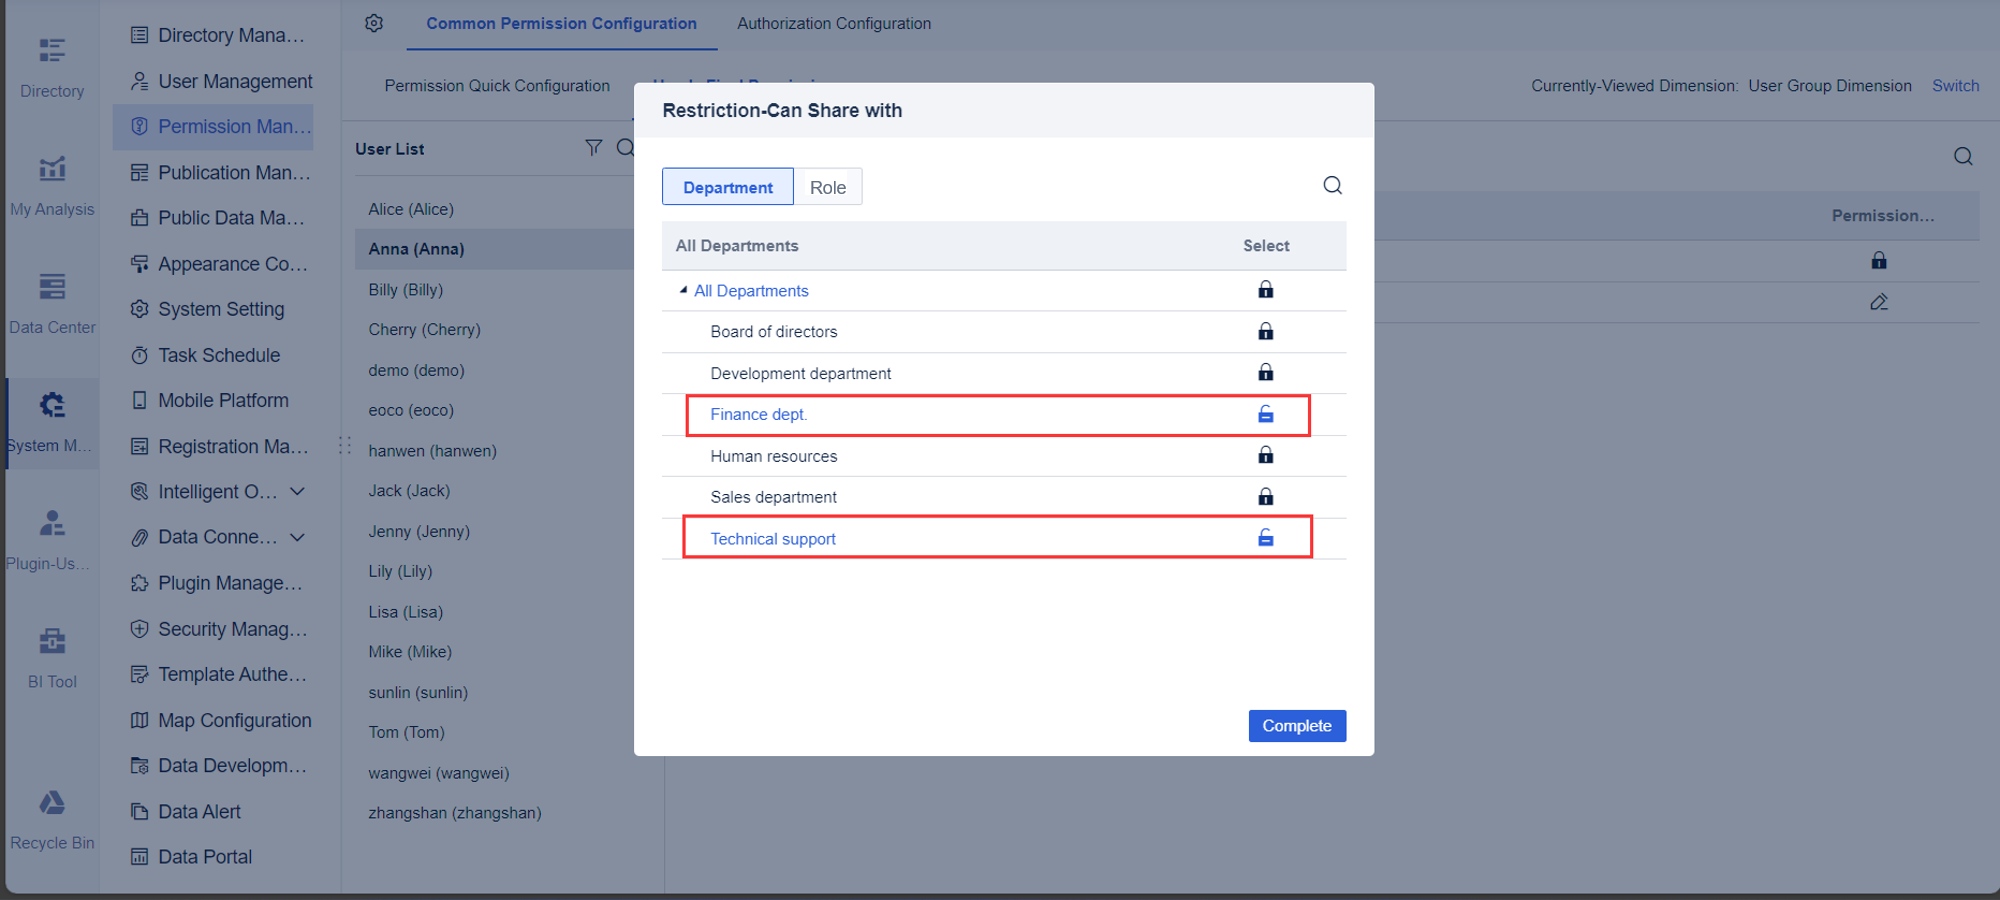Open the Directory panel in left sidebar
Screen dimensions: 2000x900
[51, 62]
